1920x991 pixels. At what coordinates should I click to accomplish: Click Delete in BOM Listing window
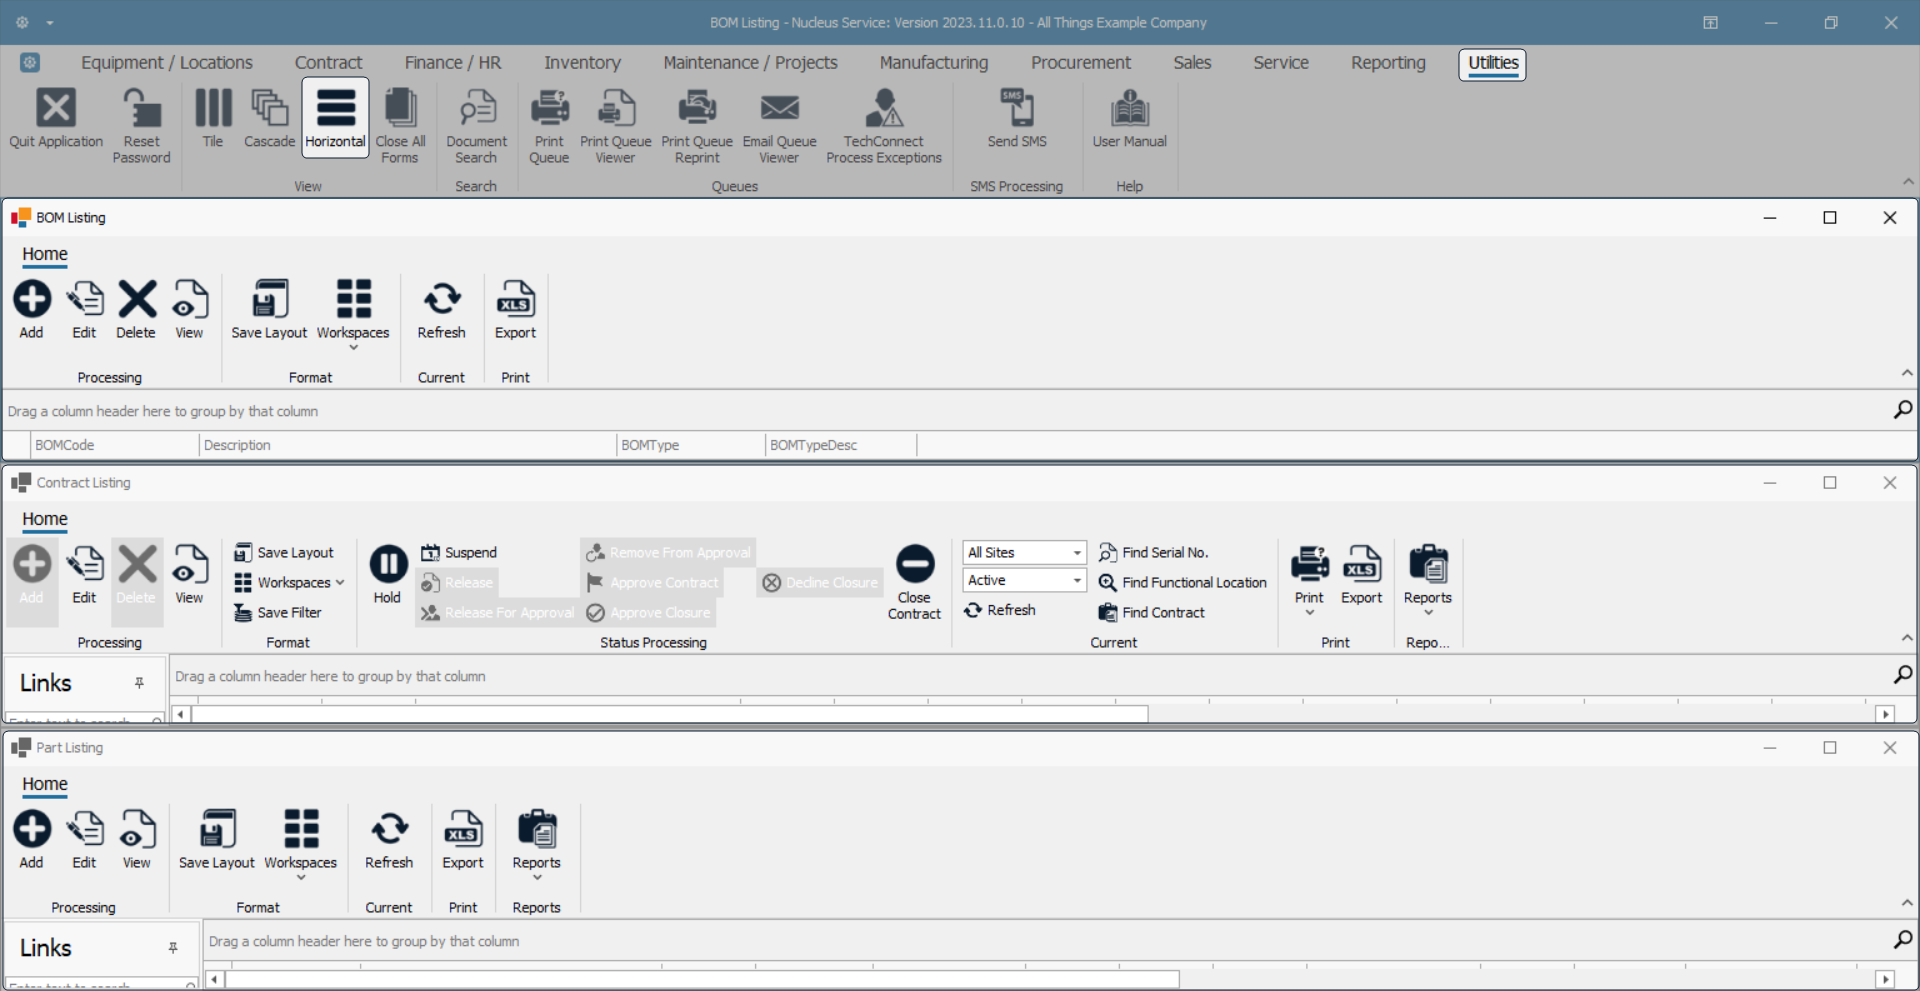(x=136, y=310)
